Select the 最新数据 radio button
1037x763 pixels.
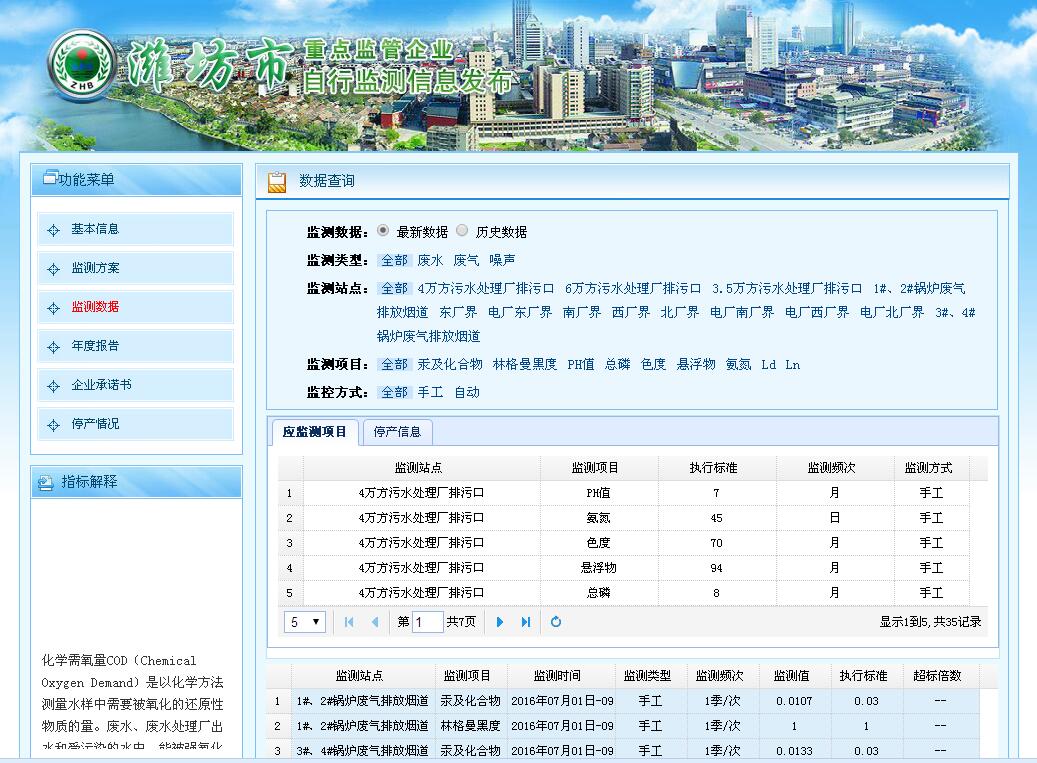(x=383, y=231)
